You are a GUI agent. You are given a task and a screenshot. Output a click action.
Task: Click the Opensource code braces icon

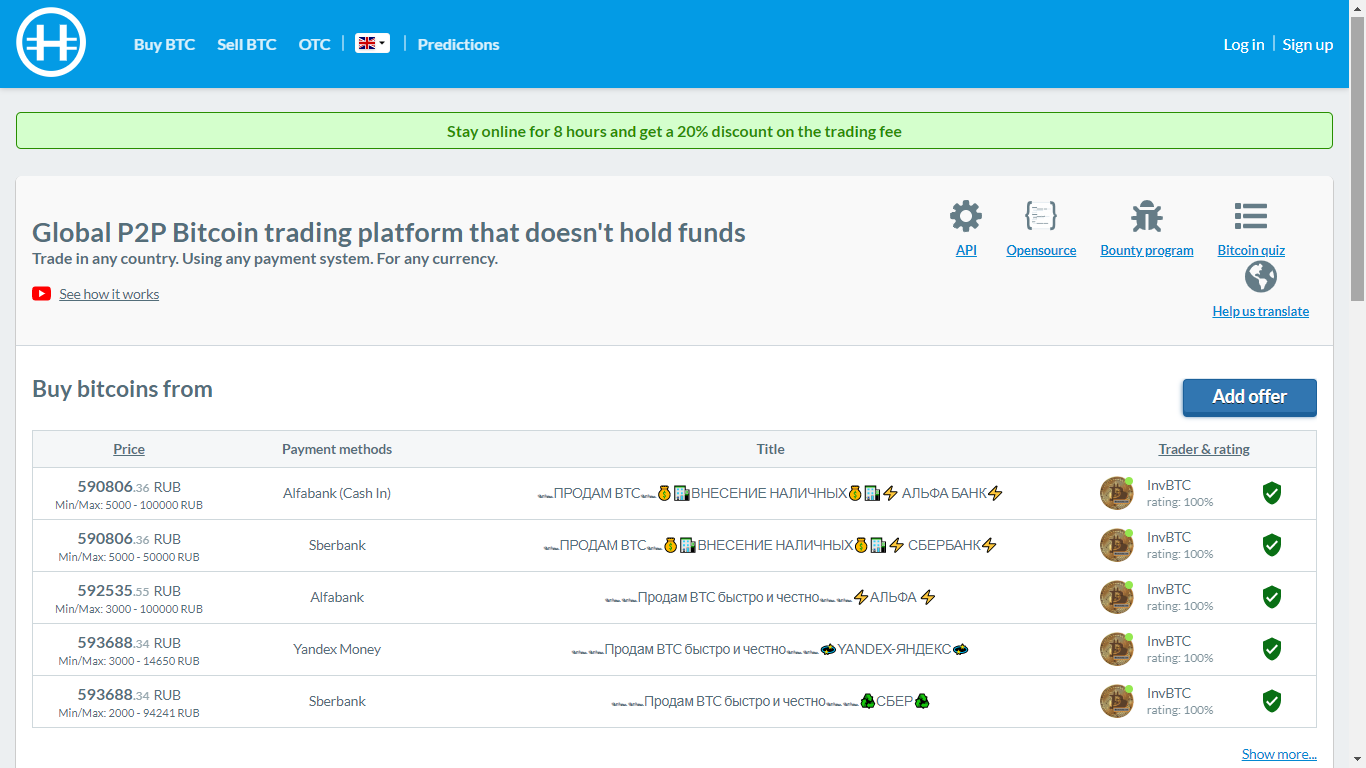(1041, 216)
